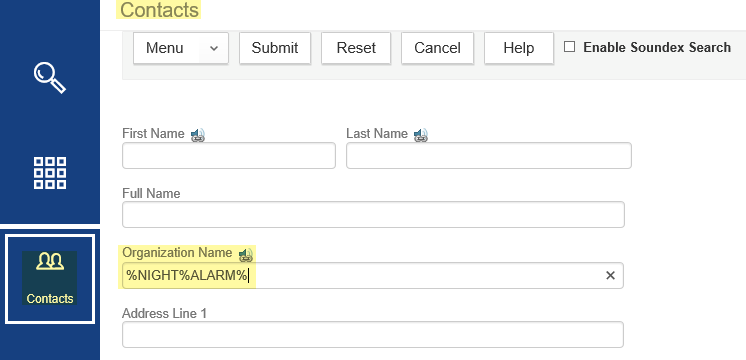Expand the Menu dropdown arrow
The image size is (746, 360).
tap(214, 48)
